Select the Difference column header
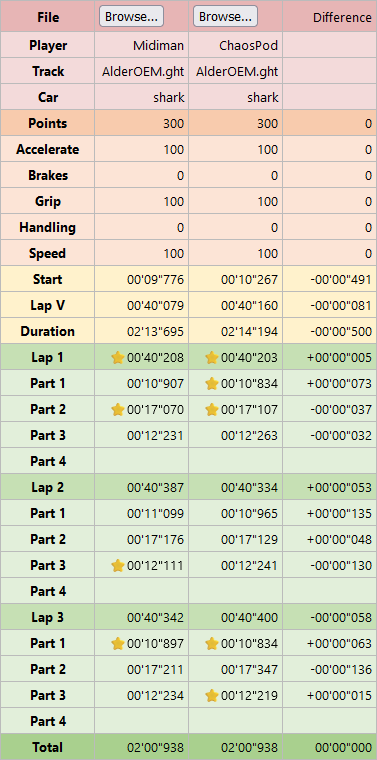 pos(342,17)
